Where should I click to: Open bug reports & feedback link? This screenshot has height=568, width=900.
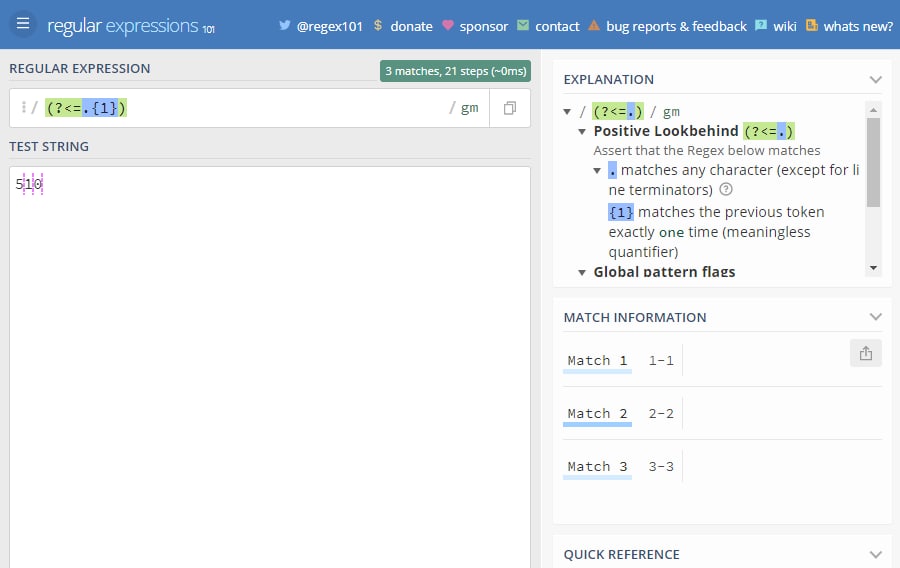677,26
